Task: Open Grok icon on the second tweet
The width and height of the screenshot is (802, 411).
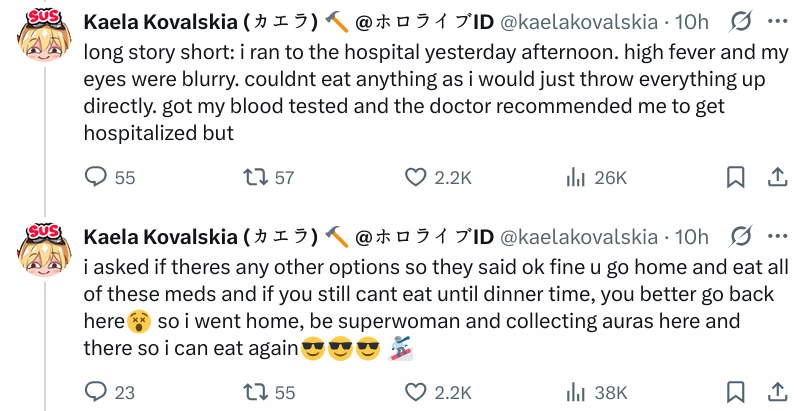Action: point(742,236)
